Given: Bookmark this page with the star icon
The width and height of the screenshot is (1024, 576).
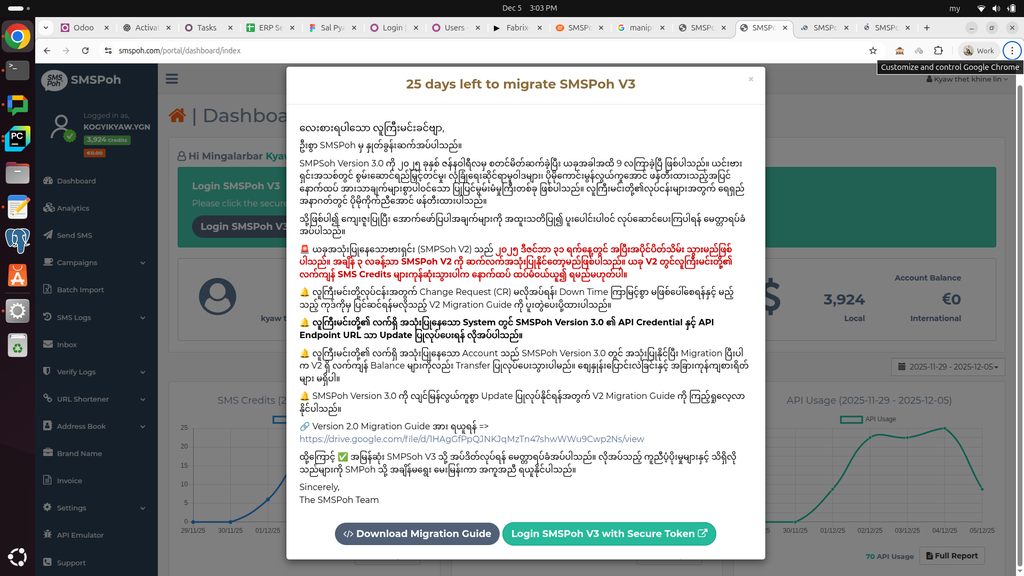Looking at the screenshot, I should pyautogui.click(x=873, y=50).
